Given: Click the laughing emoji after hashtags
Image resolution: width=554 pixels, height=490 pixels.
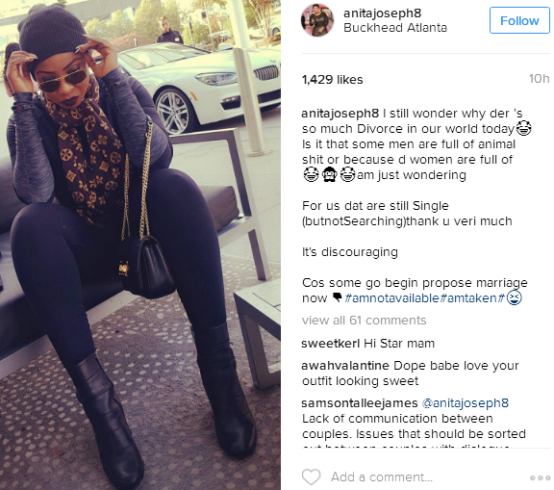Looking at the screenshot, I should click(x=514, y=298).
